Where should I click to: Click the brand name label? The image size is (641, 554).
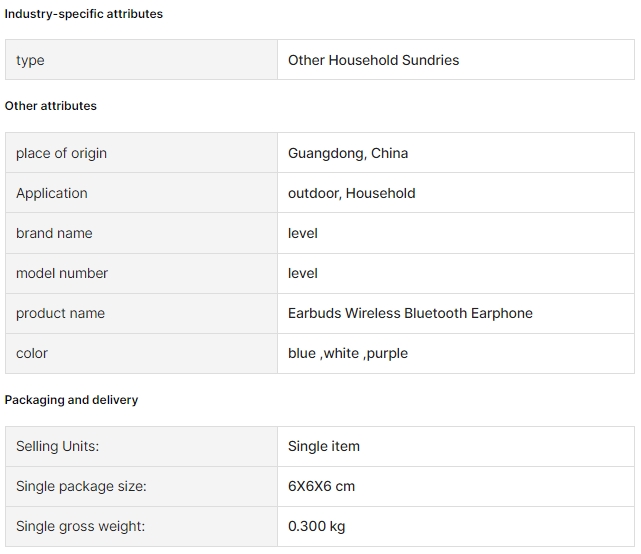pyautogui.click(x=54, y=233)
